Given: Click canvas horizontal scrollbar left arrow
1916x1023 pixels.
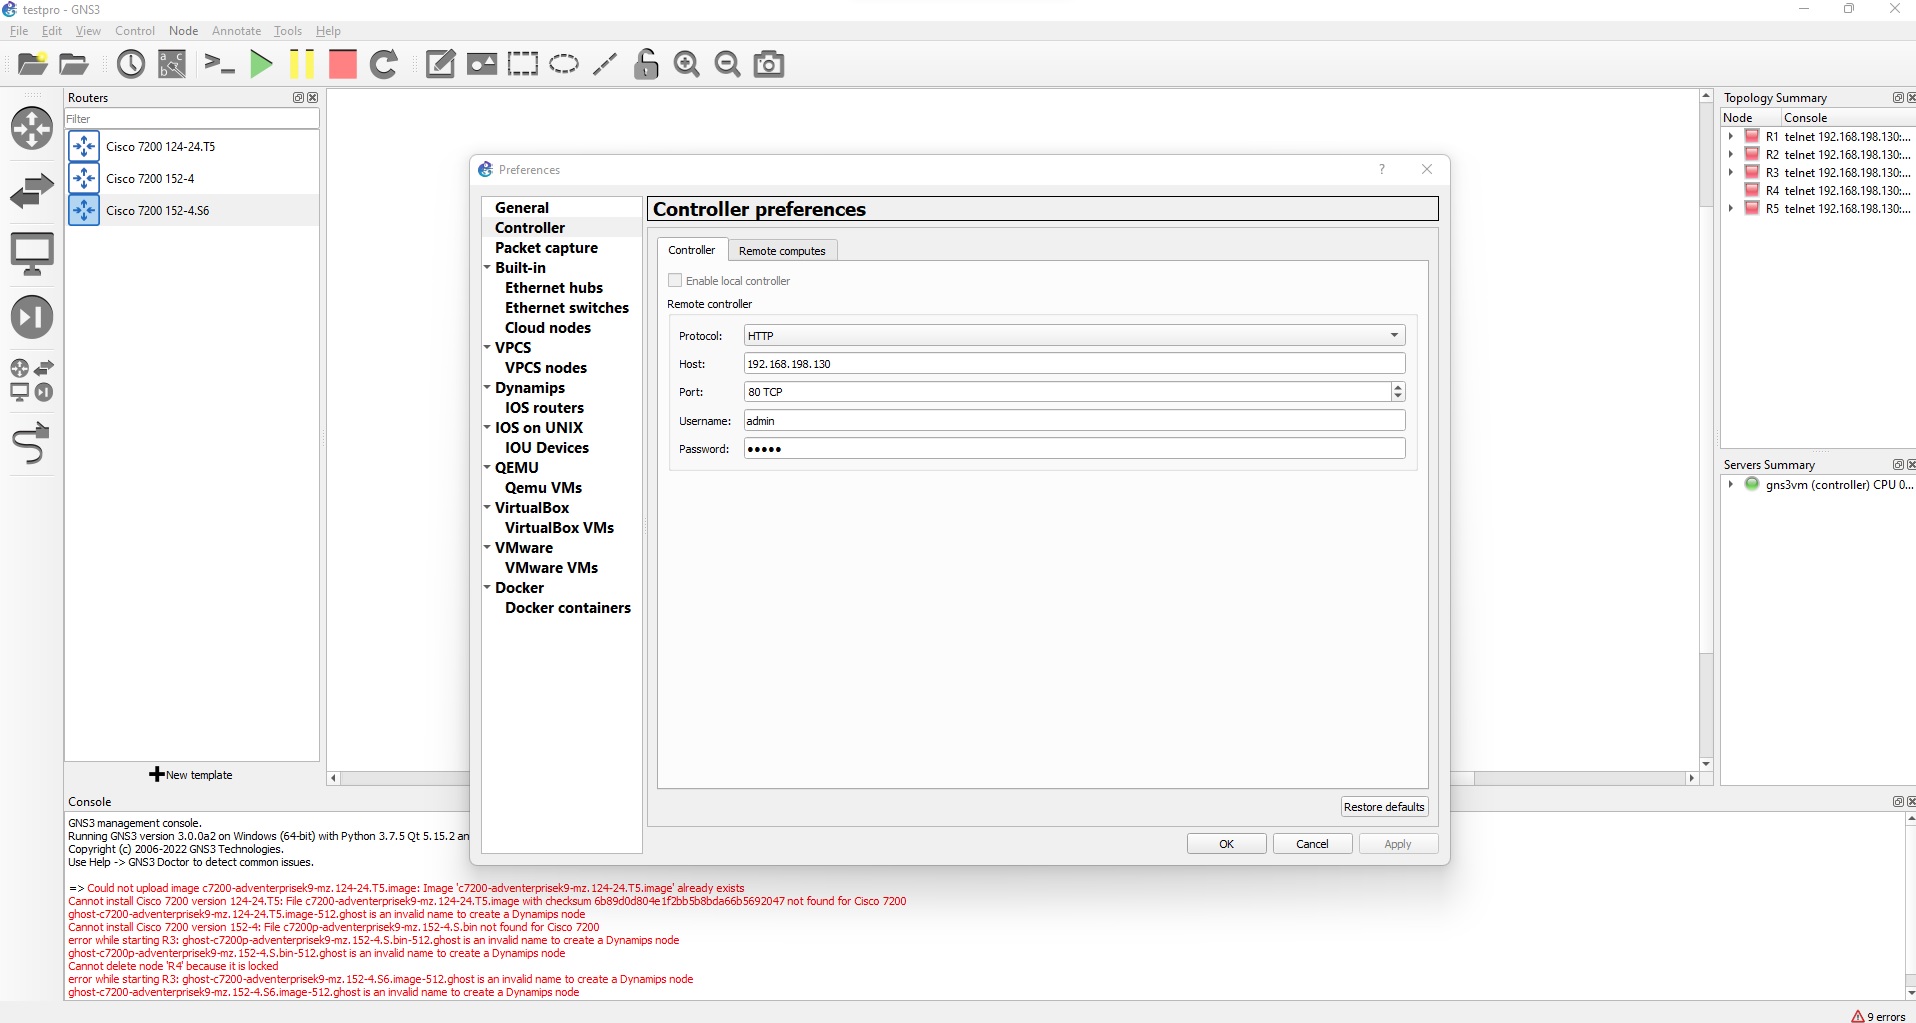Looking at the screenshot, I should (x=334, y=778).
